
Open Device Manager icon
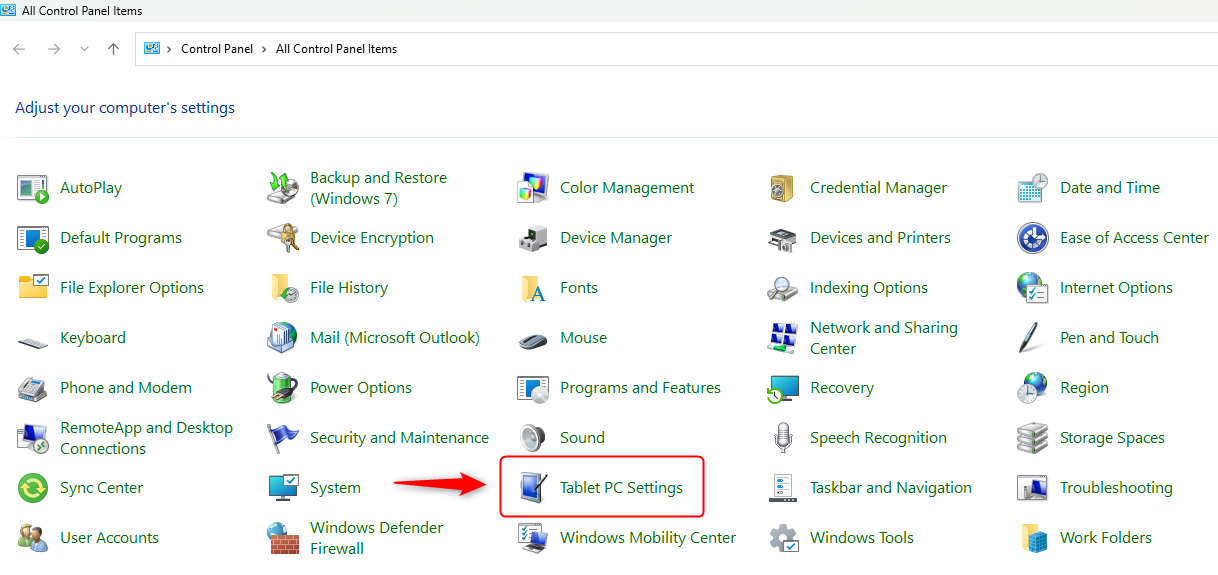coord(533,238)
